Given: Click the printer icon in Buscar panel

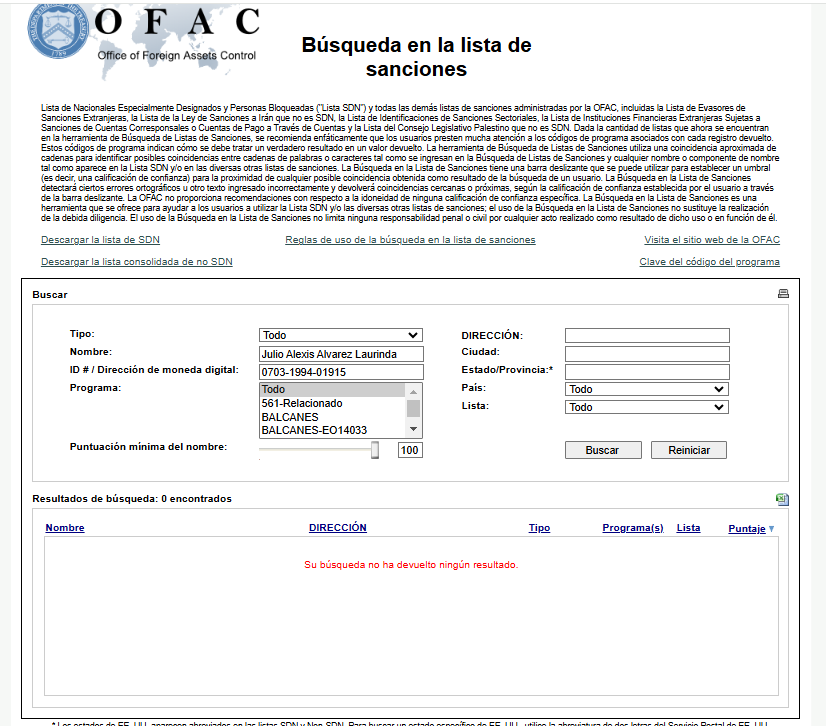Looking at the screenshot, I should pyautogui.click(x=783, y=294).
